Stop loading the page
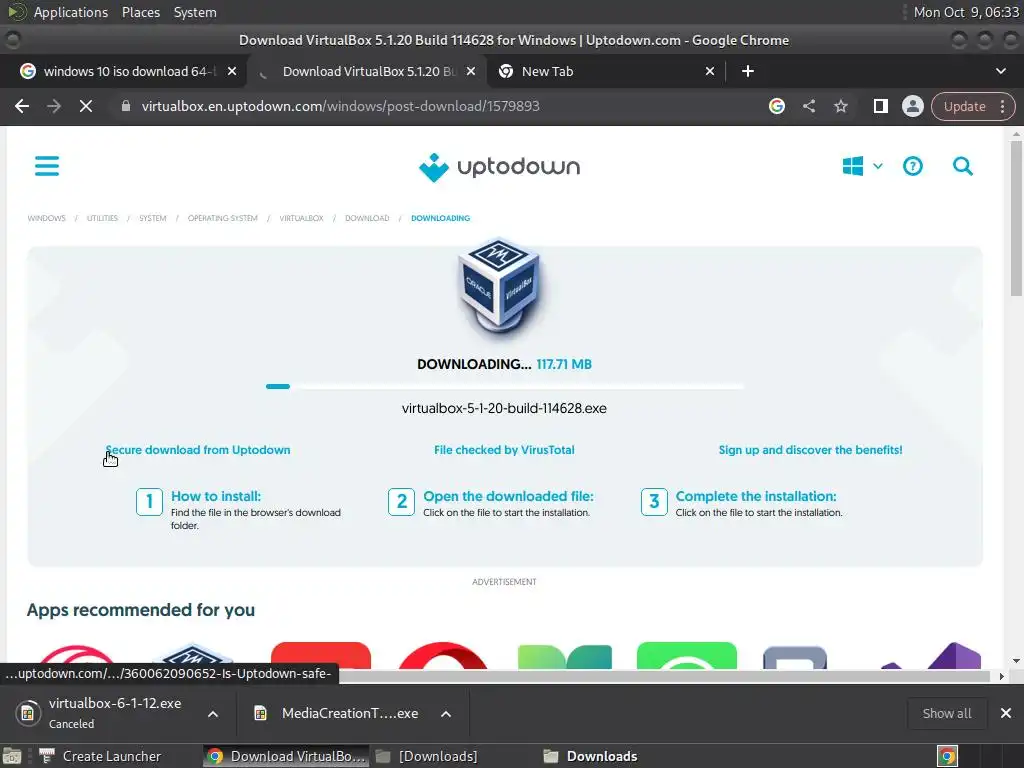 click(86, 106)
